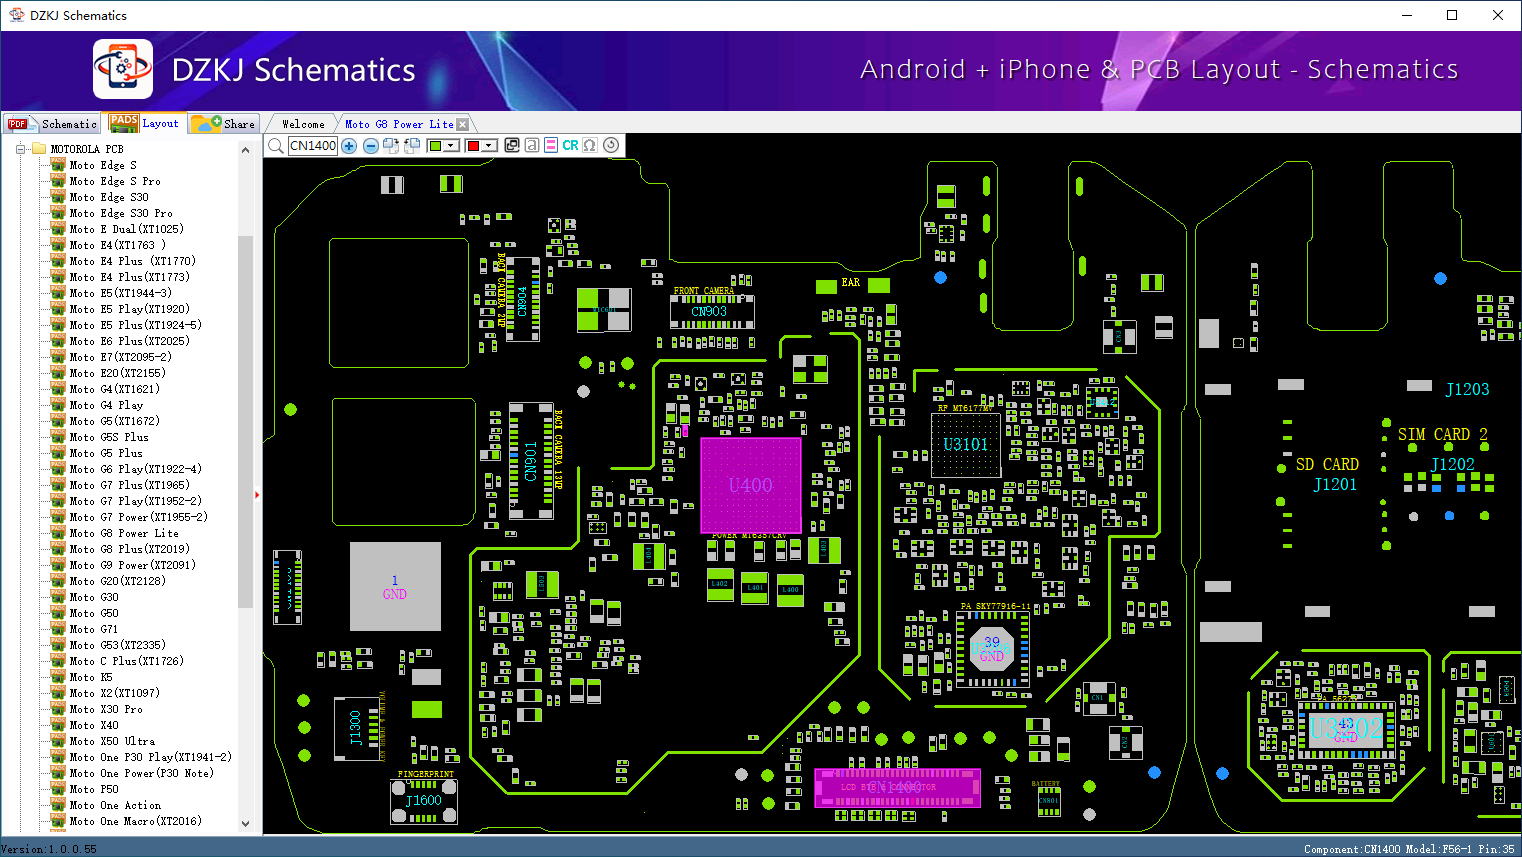The image size is (1522, 857).
Task: Open Moto G5S Plus entry
Action: tap(109, 437)
